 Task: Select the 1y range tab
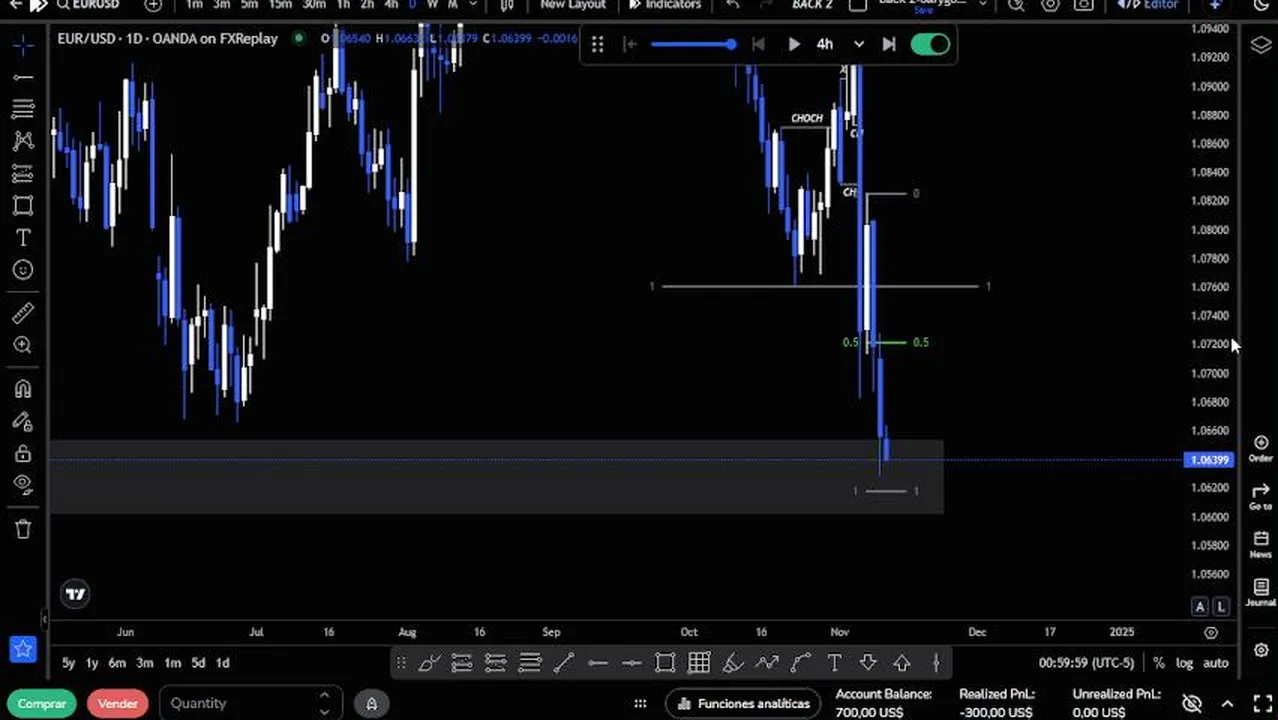tap(92, 663)
